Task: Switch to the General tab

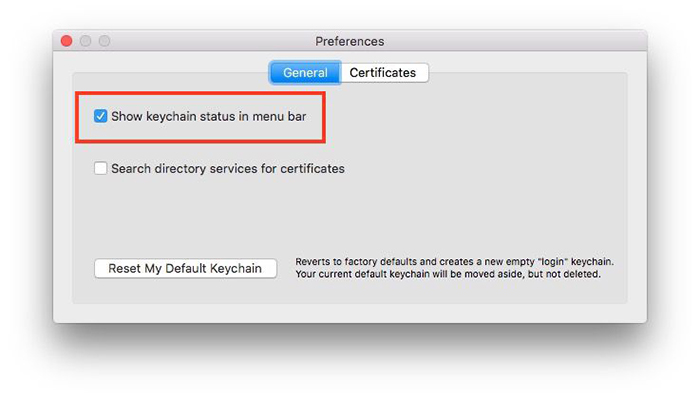Action: pos(305,72)
